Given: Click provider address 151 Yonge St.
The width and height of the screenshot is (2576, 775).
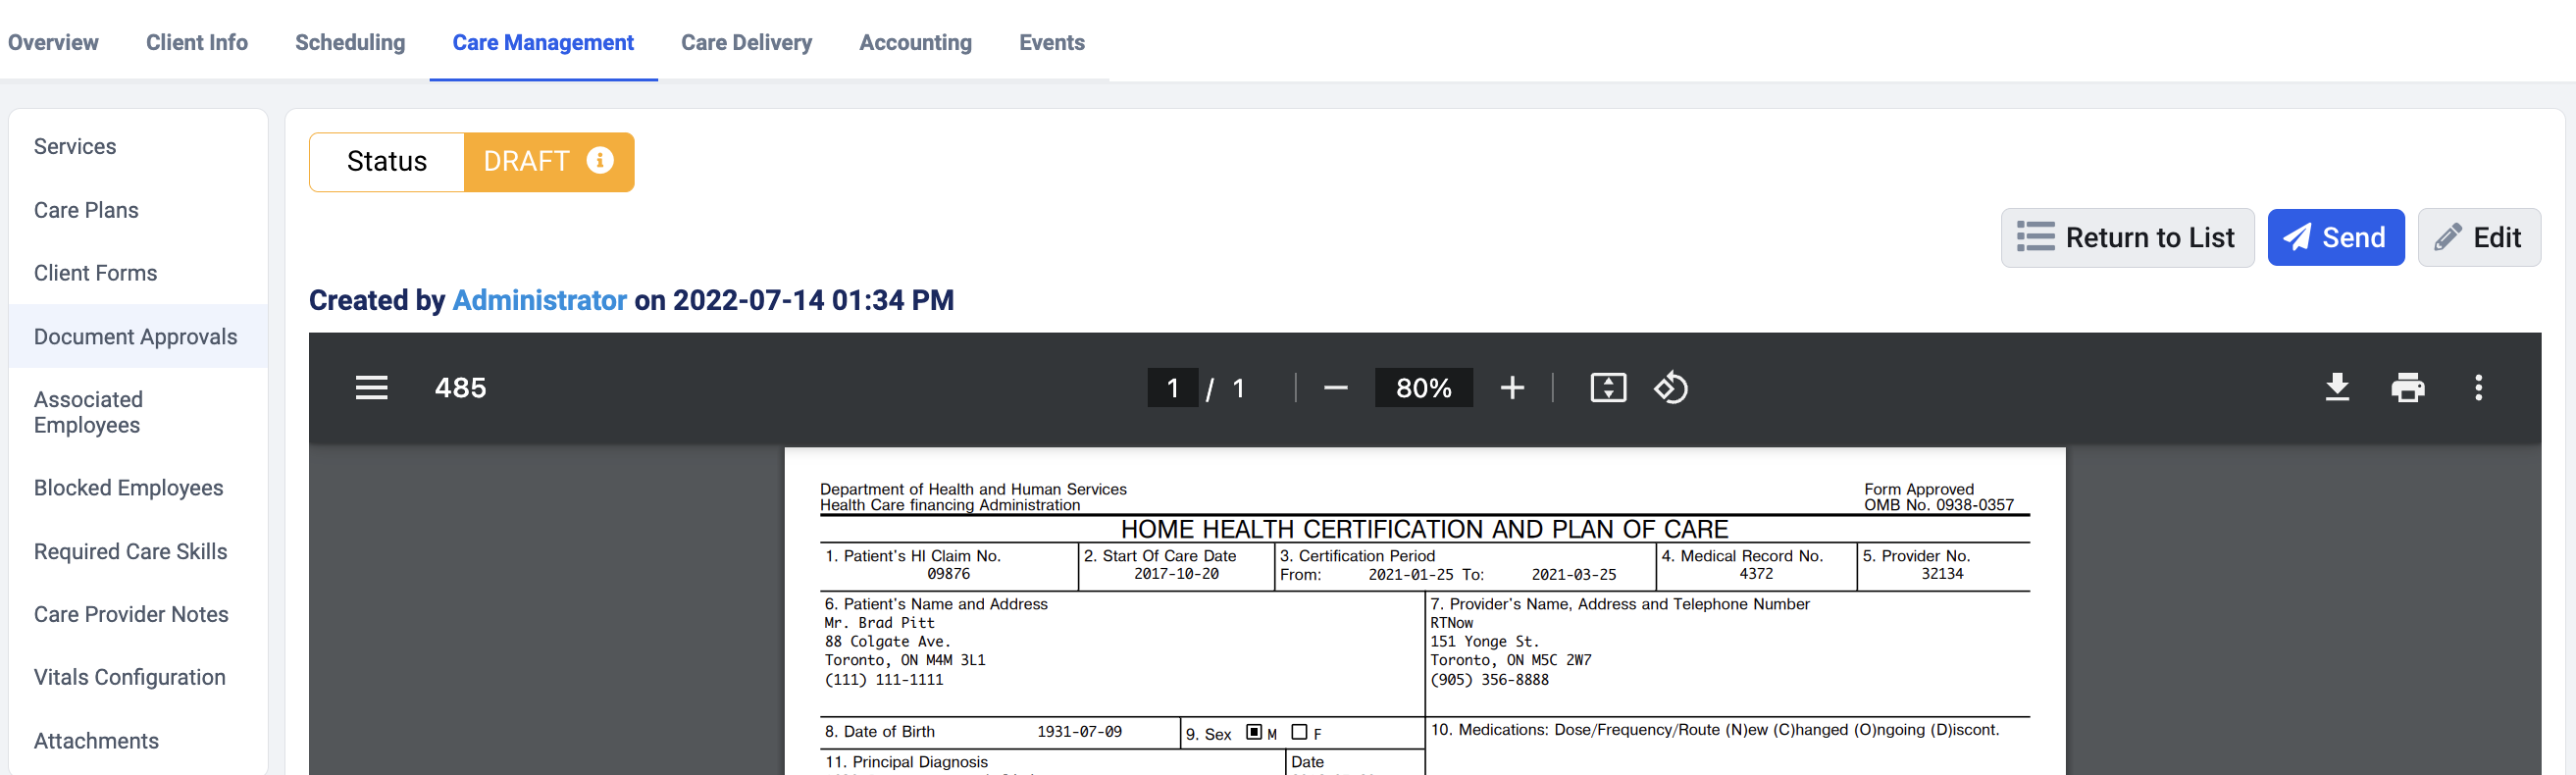Looking at the screenshot, I should coord(1484,642).
